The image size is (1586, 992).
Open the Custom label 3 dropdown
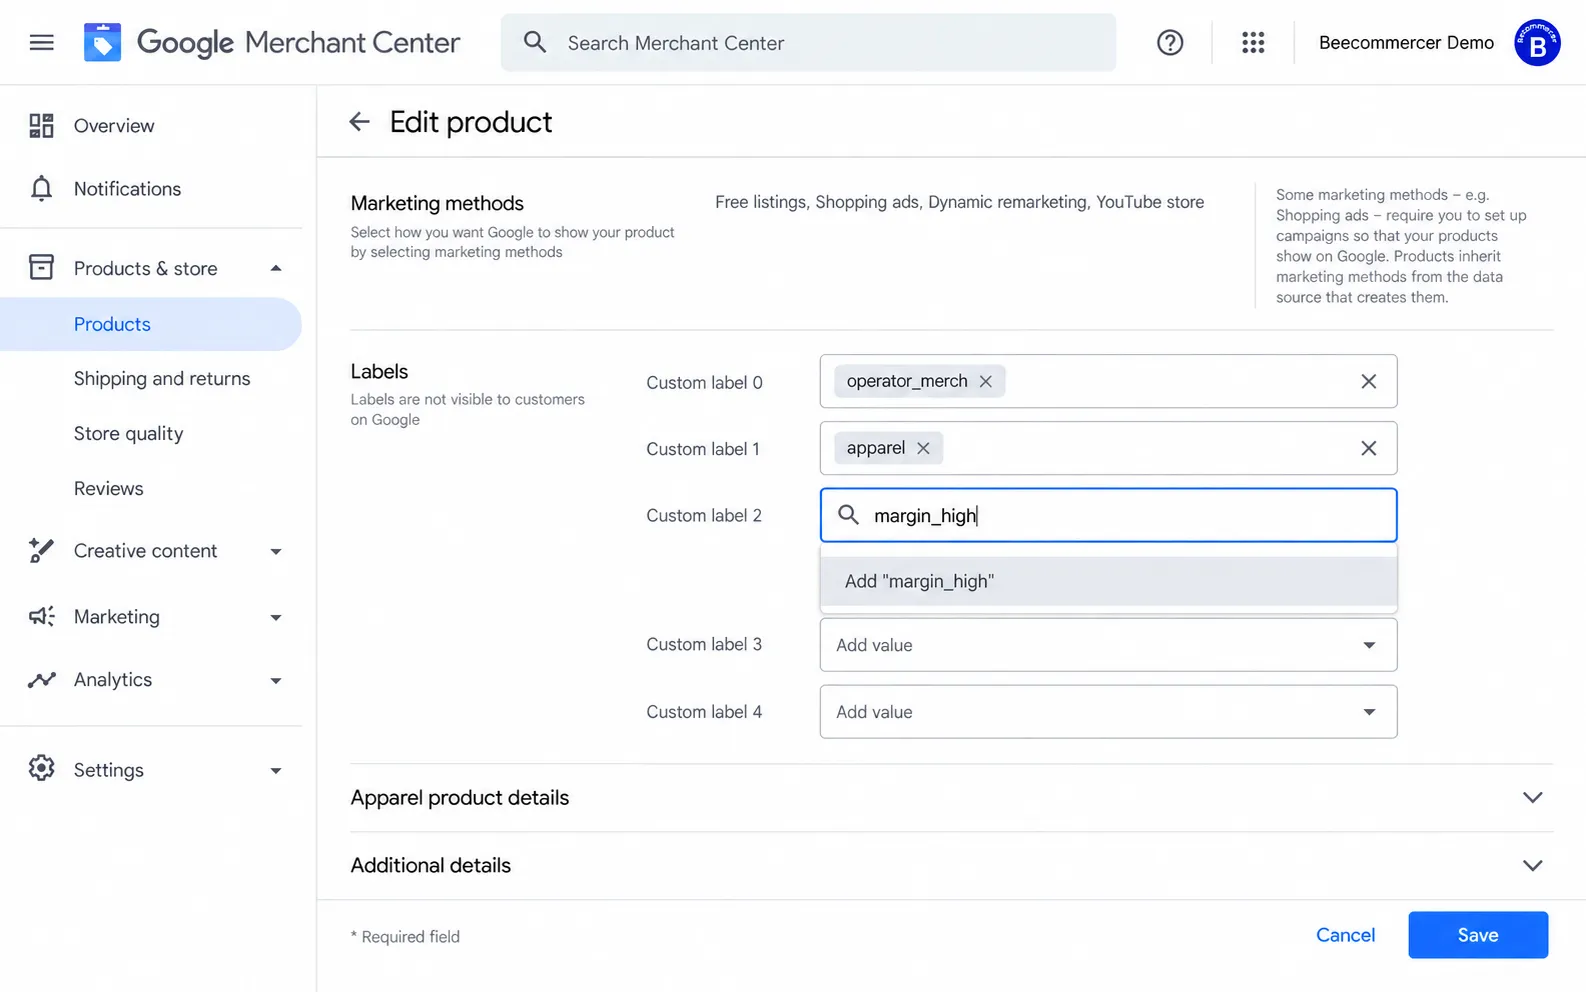pyautogui.click(x=1108, y=645)
